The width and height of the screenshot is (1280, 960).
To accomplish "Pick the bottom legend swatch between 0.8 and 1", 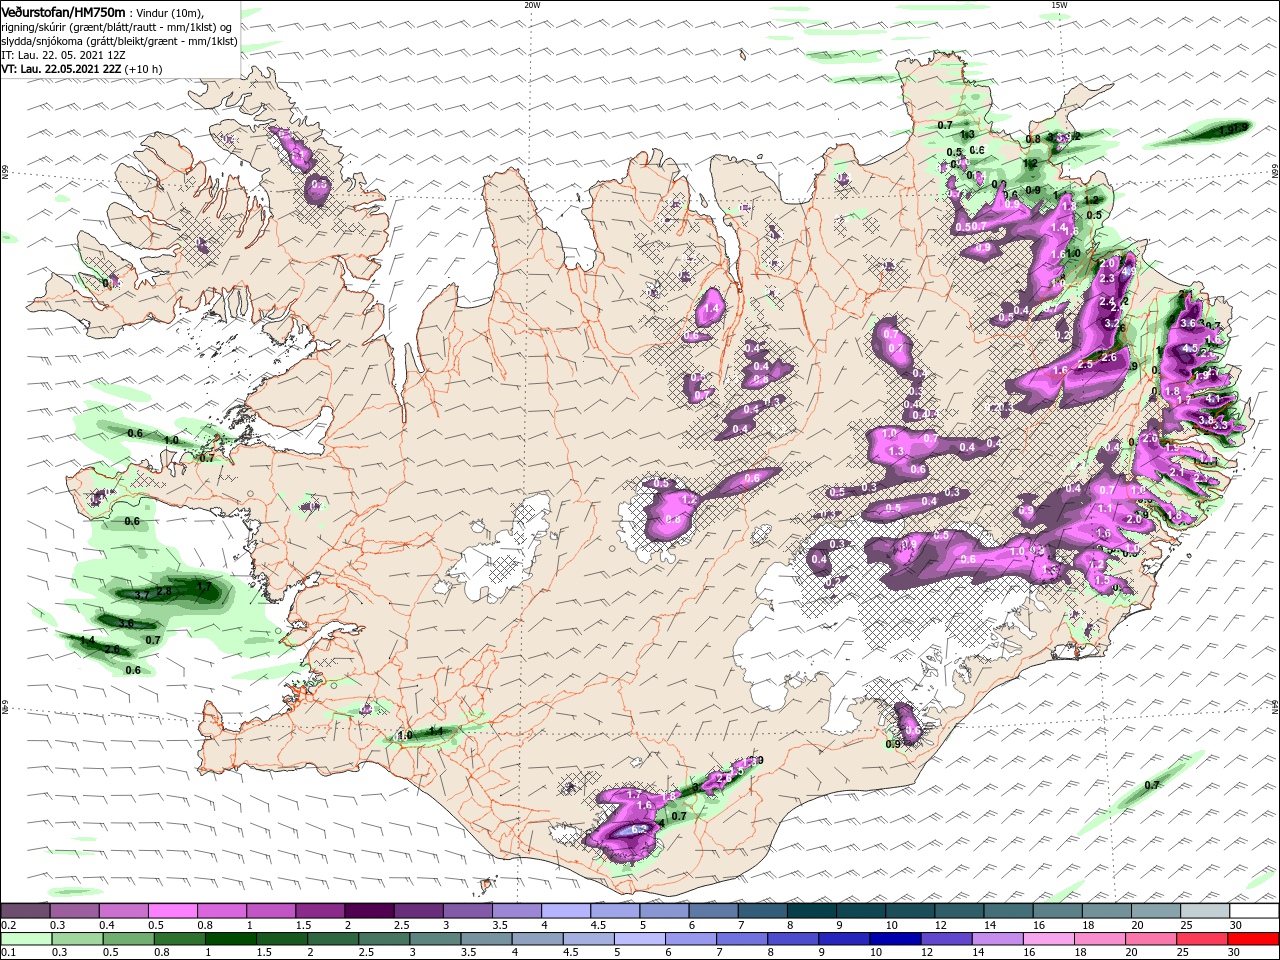I will [x=179, y=939].
